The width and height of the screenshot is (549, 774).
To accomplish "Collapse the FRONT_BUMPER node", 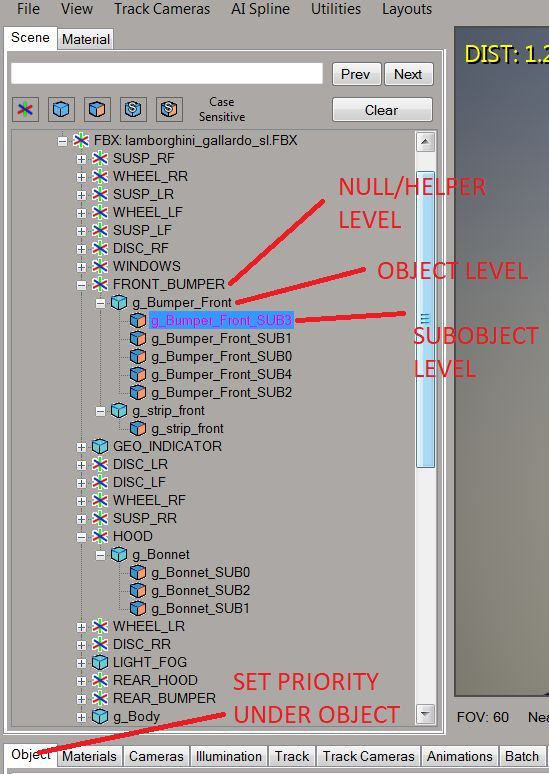I will pos(81,285).
